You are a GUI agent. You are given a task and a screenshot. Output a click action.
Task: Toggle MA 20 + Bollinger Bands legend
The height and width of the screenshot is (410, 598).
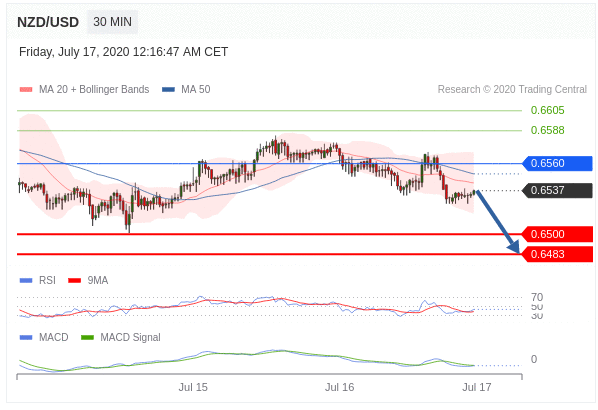click(85, 89)
